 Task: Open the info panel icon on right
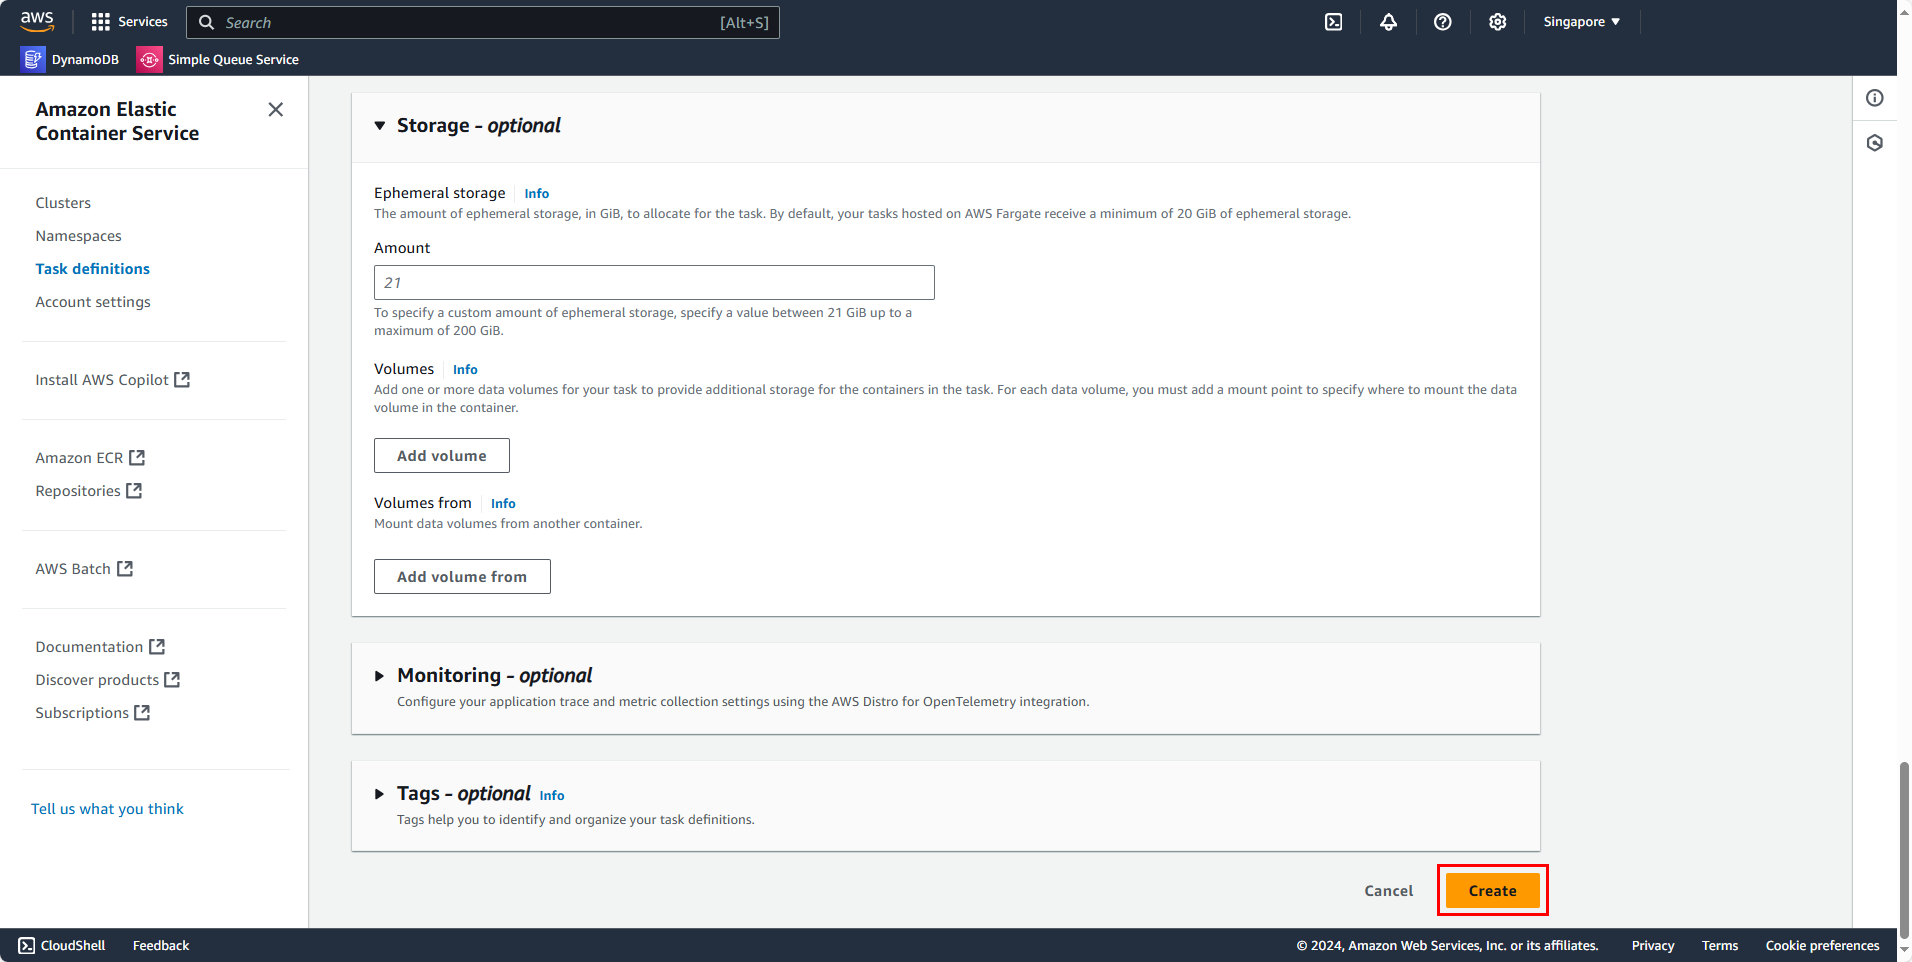click(1875, 98)
